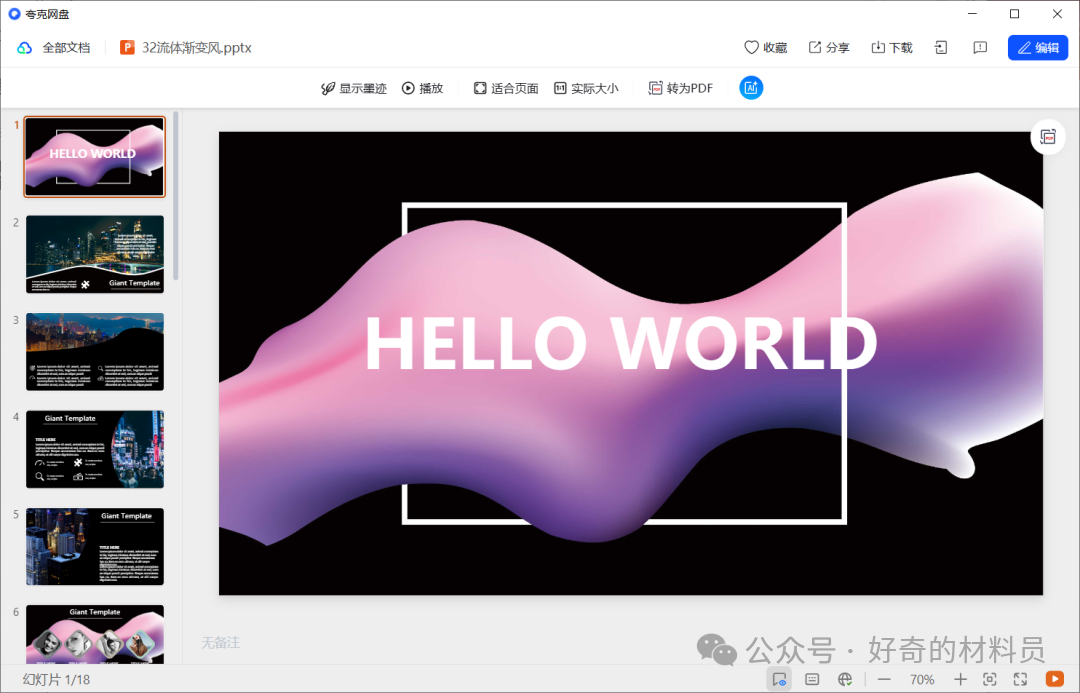The image size is (1080, 693).
Task: Select 适合页面 fit page option
Action: 506,88
